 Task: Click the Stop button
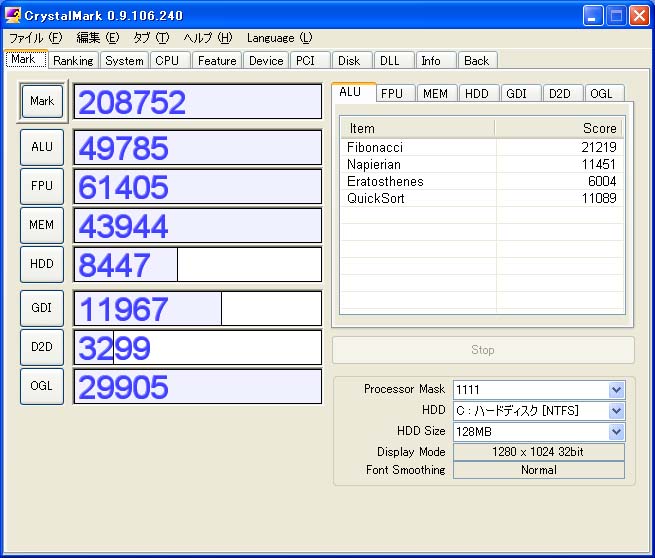click(x=483, y=350)
